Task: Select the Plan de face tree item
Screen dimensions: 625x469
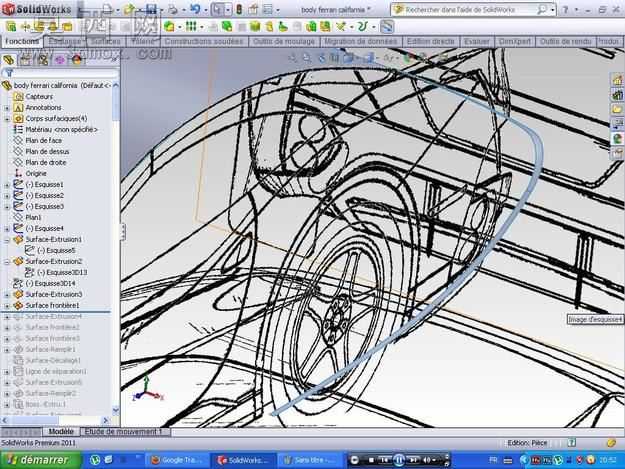Action: point(43,141)
